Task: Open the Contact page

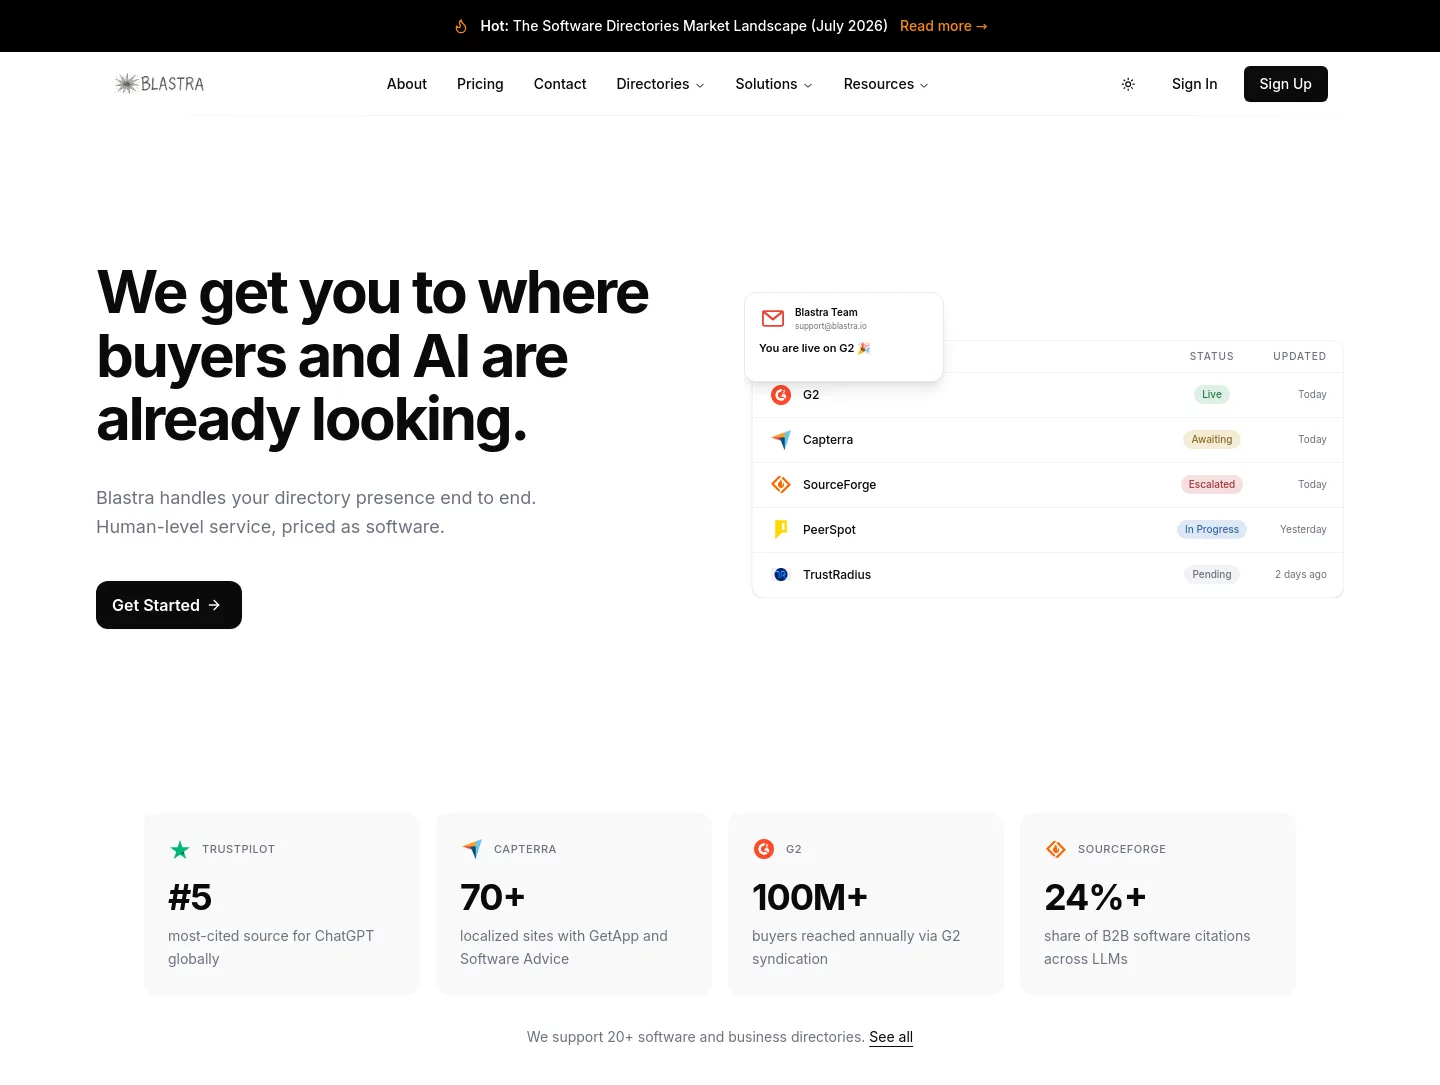Action: coord(560,84)
